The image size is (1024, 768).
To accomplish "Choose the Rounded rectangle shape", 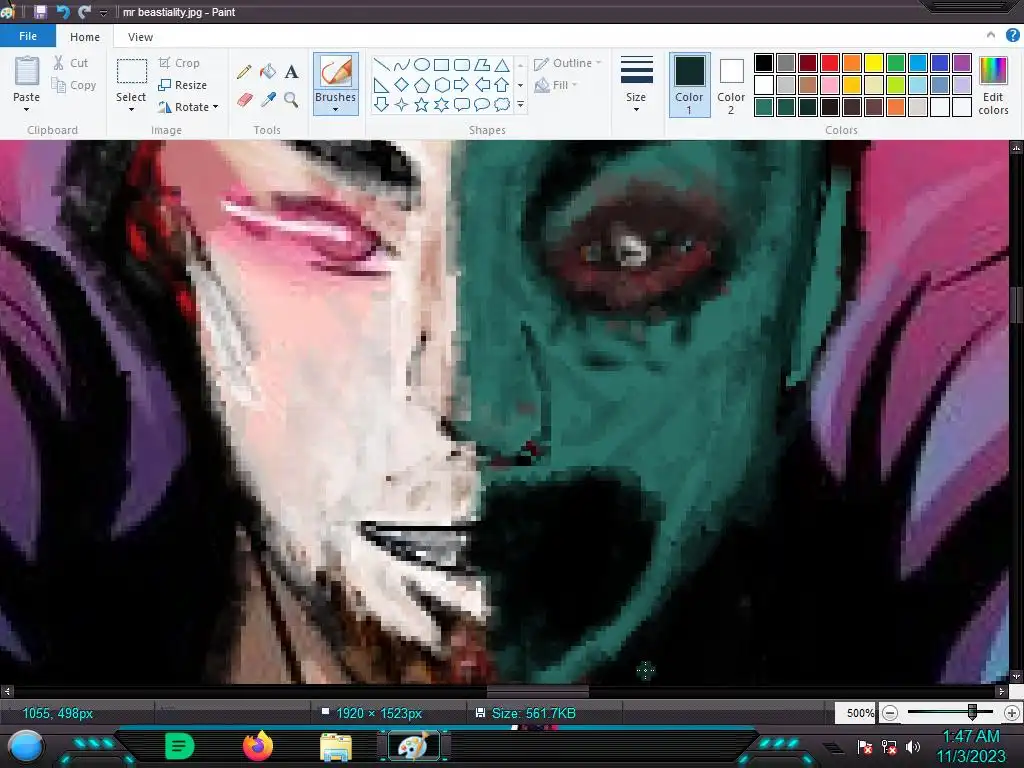I will [x=462, y=65].
